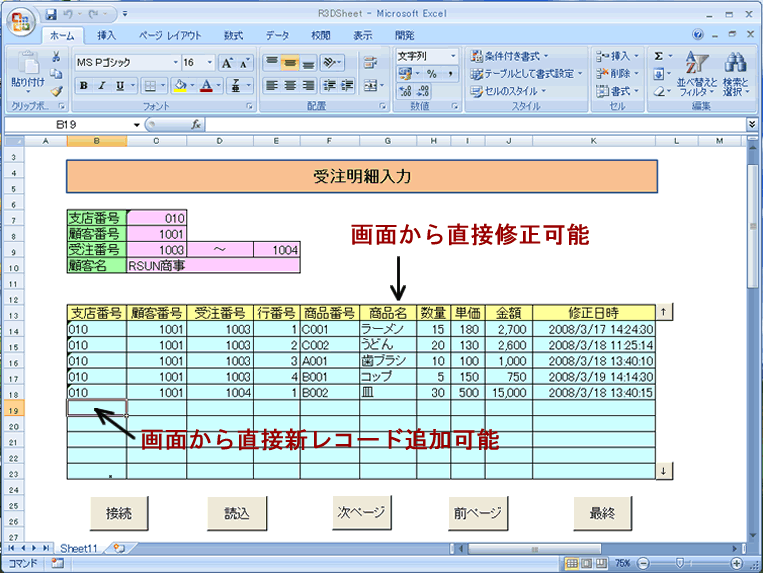Click the insert function fx icon
The image size is (763, 573).
tap(197, 125)
